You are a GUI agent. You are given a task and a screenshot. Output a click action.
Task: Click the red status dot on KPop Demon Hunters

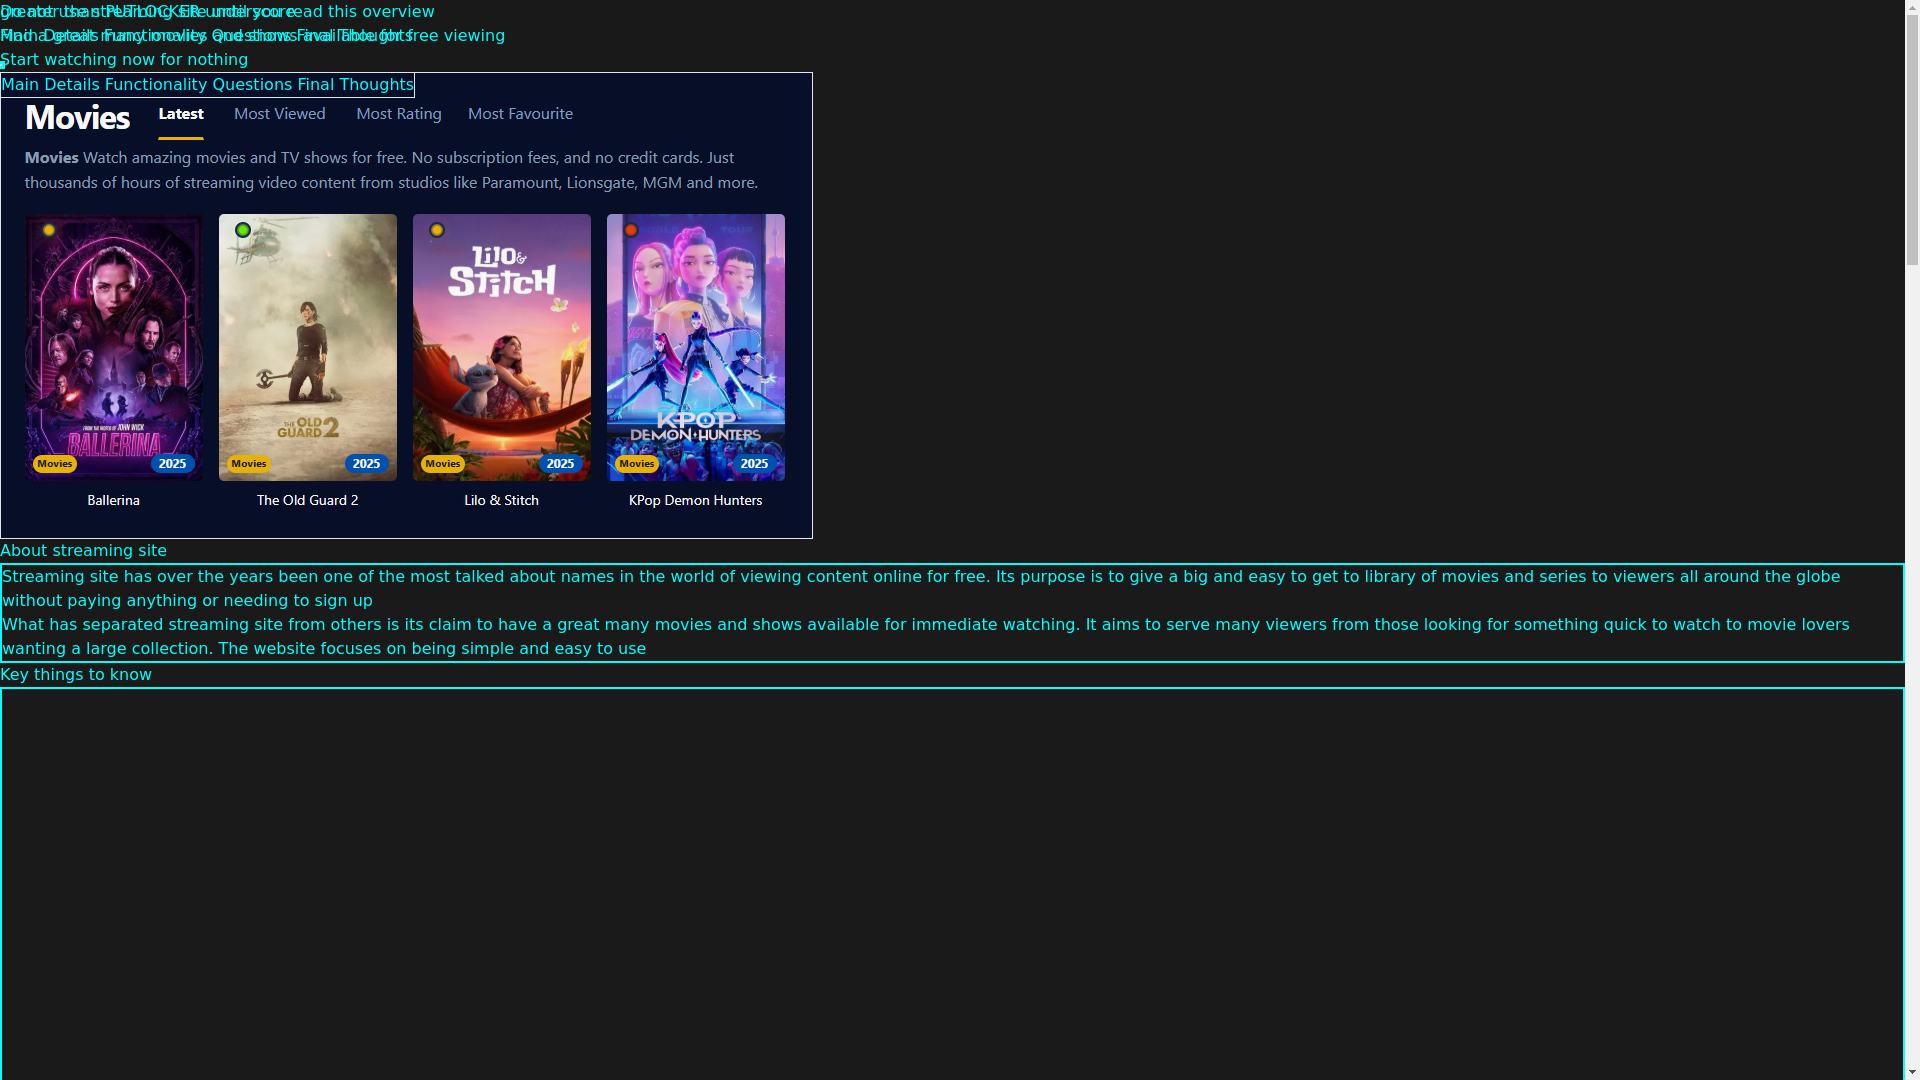[x=631, y=230]
